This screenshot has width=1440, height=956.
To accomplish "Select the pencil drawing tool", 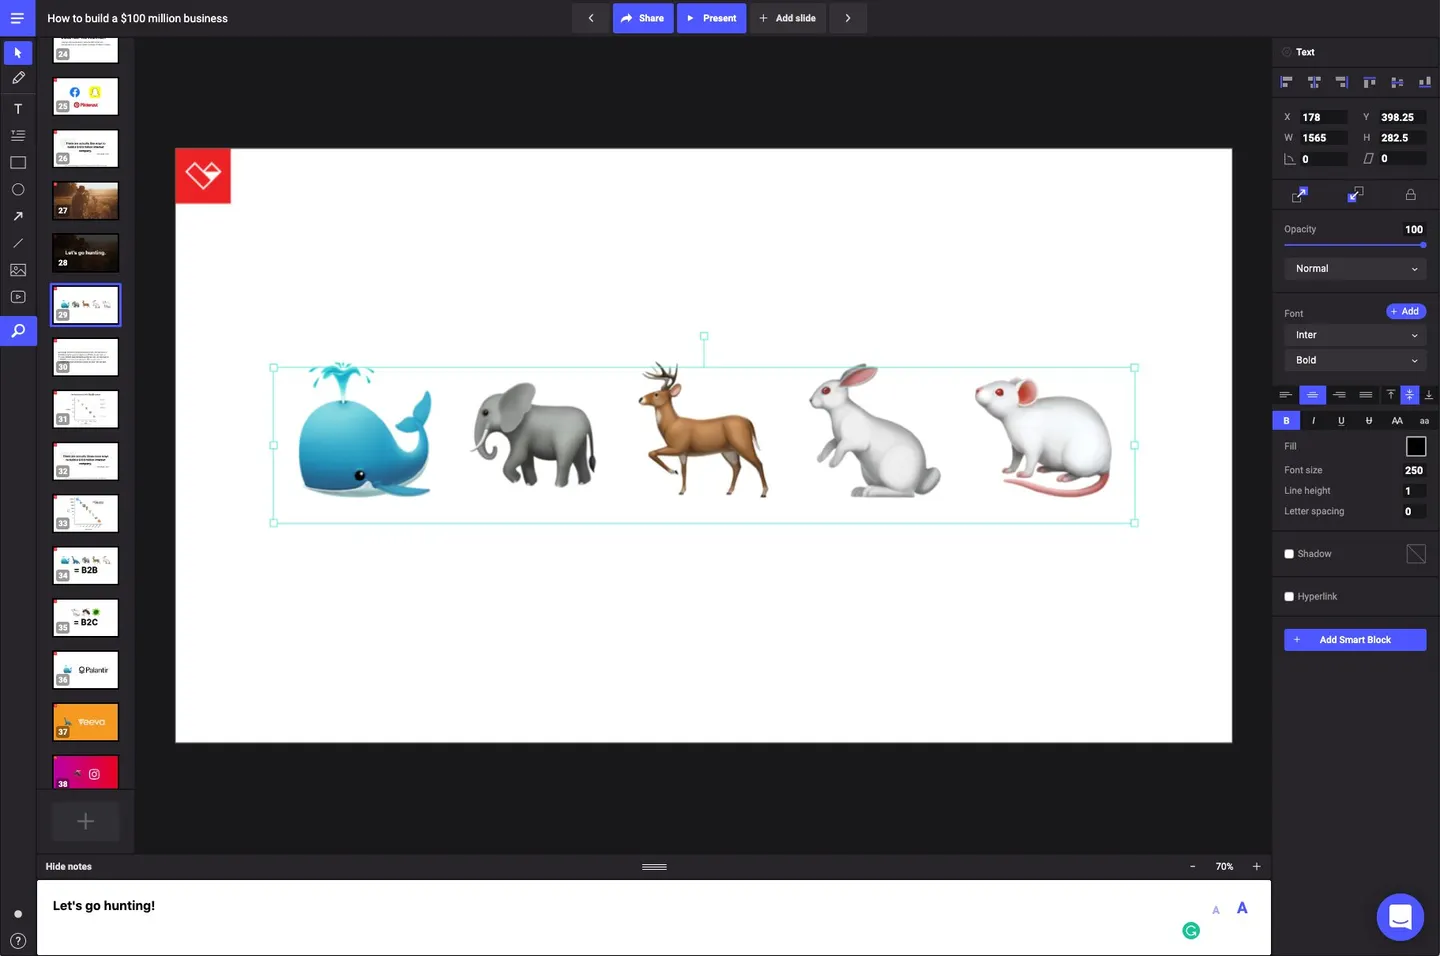I will click(x=18, y=78).
